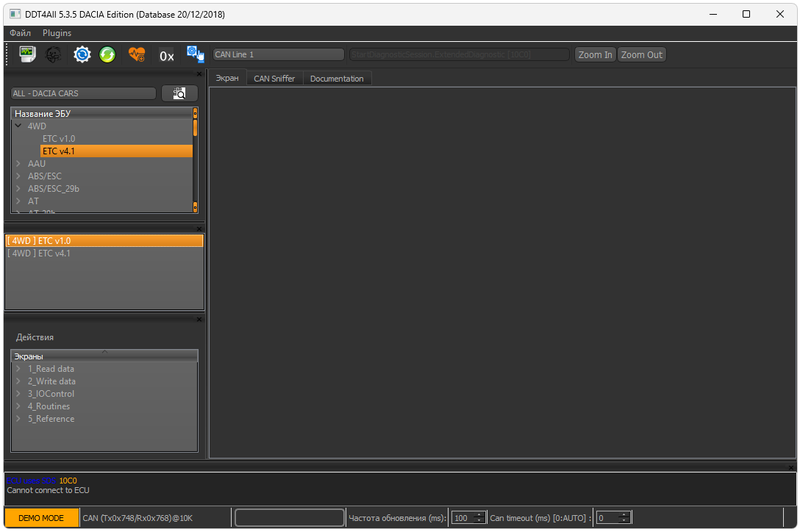
Task: Click the blue screen pointer icon
Action: [195, 54]
